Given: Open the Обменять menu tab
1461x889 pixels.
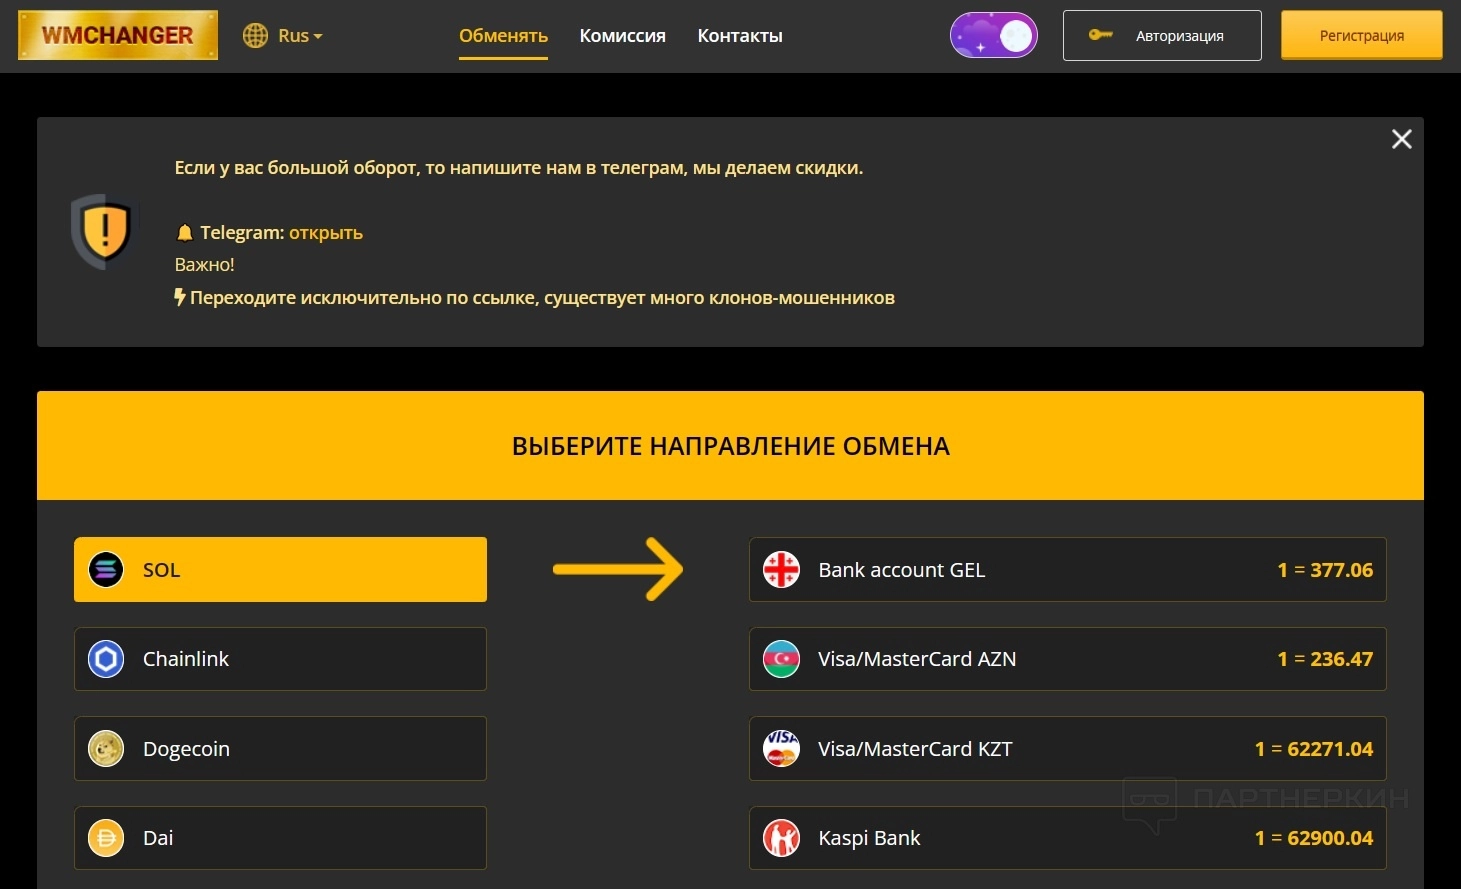Looking at the screenshot, I should (x=503, y=36).
